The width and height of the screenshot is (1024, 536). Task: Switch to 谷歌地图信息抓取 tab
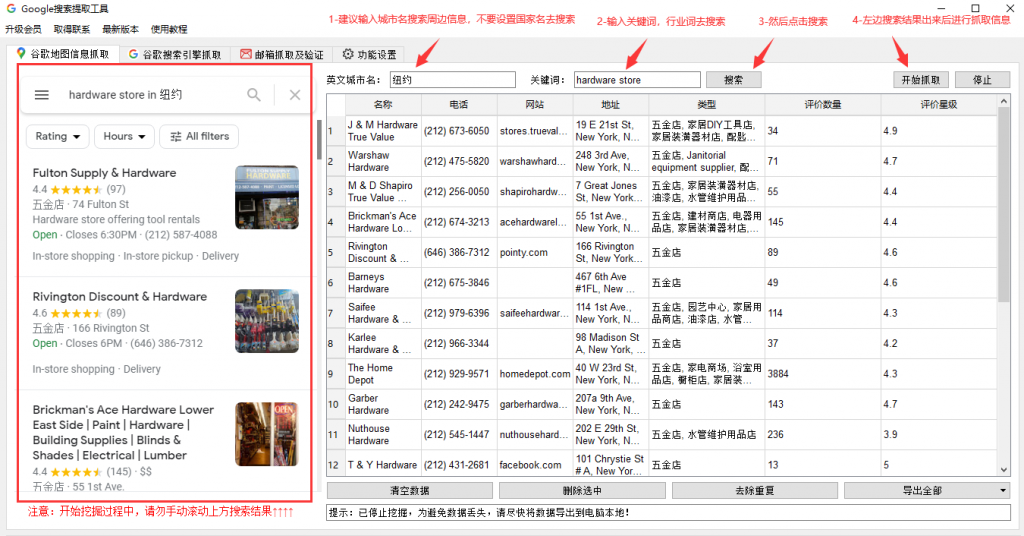point(63,54)
